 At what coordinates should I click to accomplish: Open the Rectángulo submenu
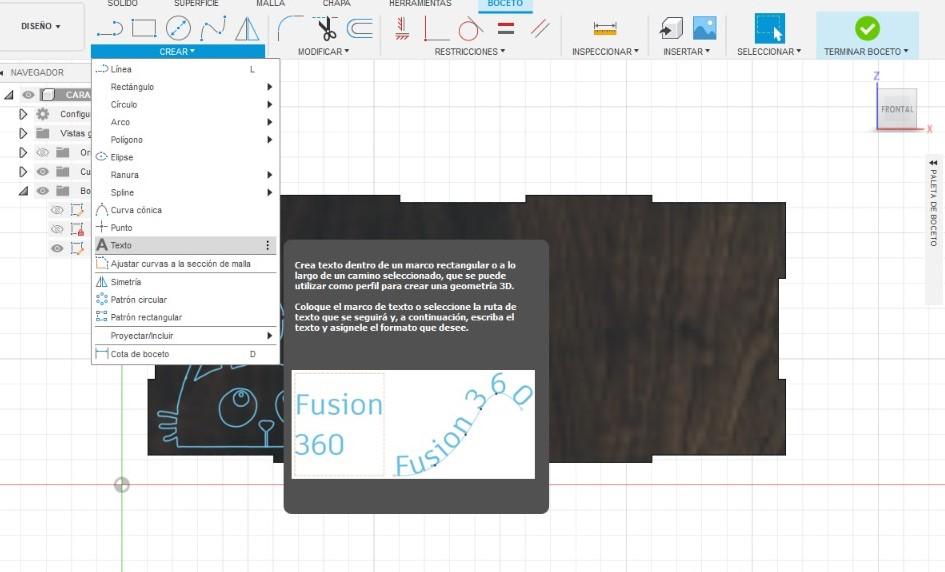click(x=185, y=87)
